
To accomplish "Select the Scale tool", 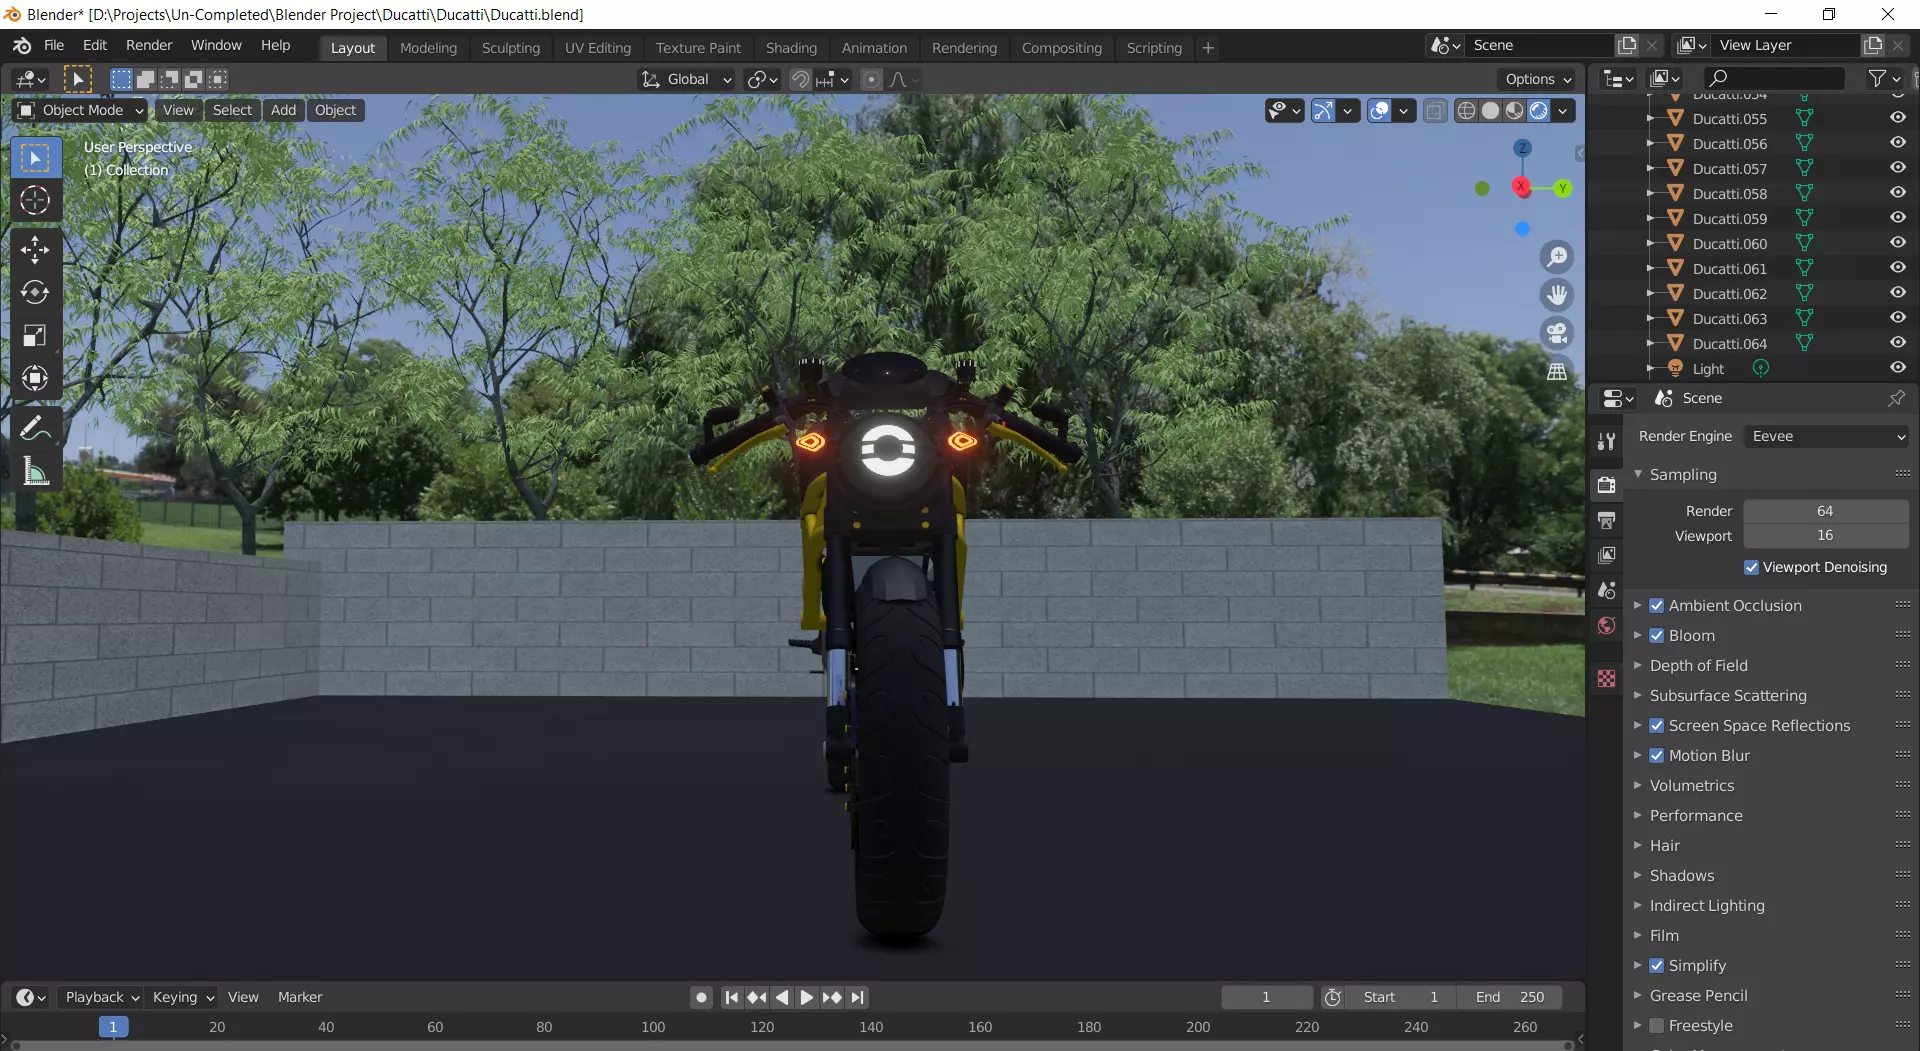I will coord(35,335).
